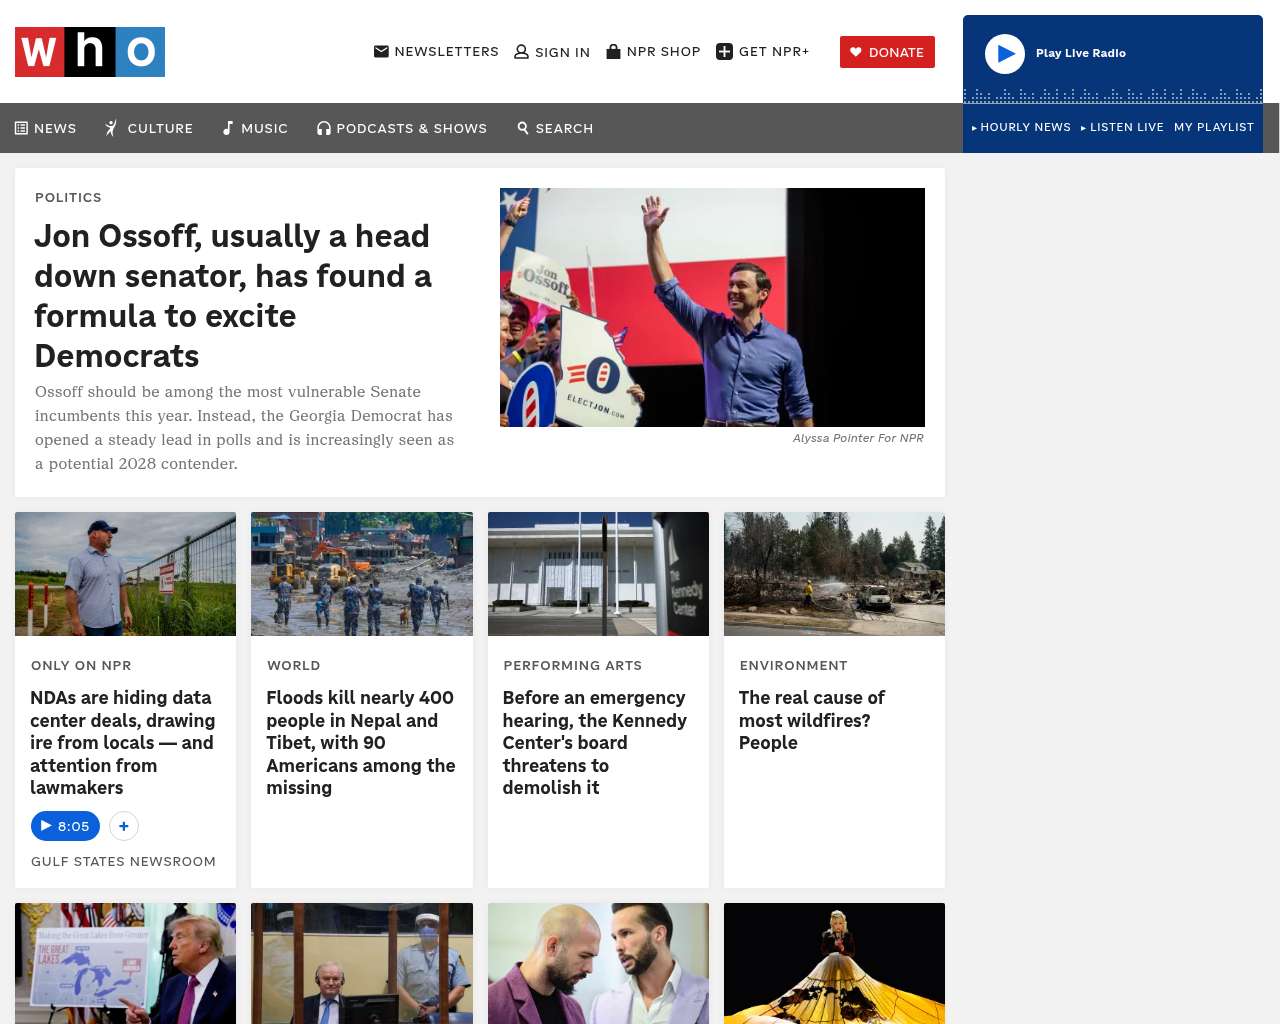Click the Politics category label
Image resolution: width=1280 pixels, height=1024 pixels.
pyautogui.click(x=68, y=197)
